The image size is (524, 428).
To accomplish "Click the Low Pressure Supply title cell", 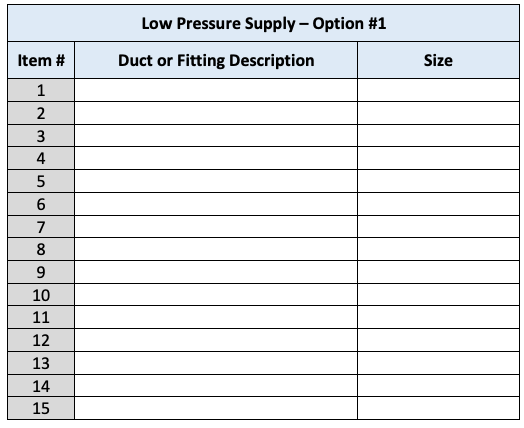I will coord(263,23).
